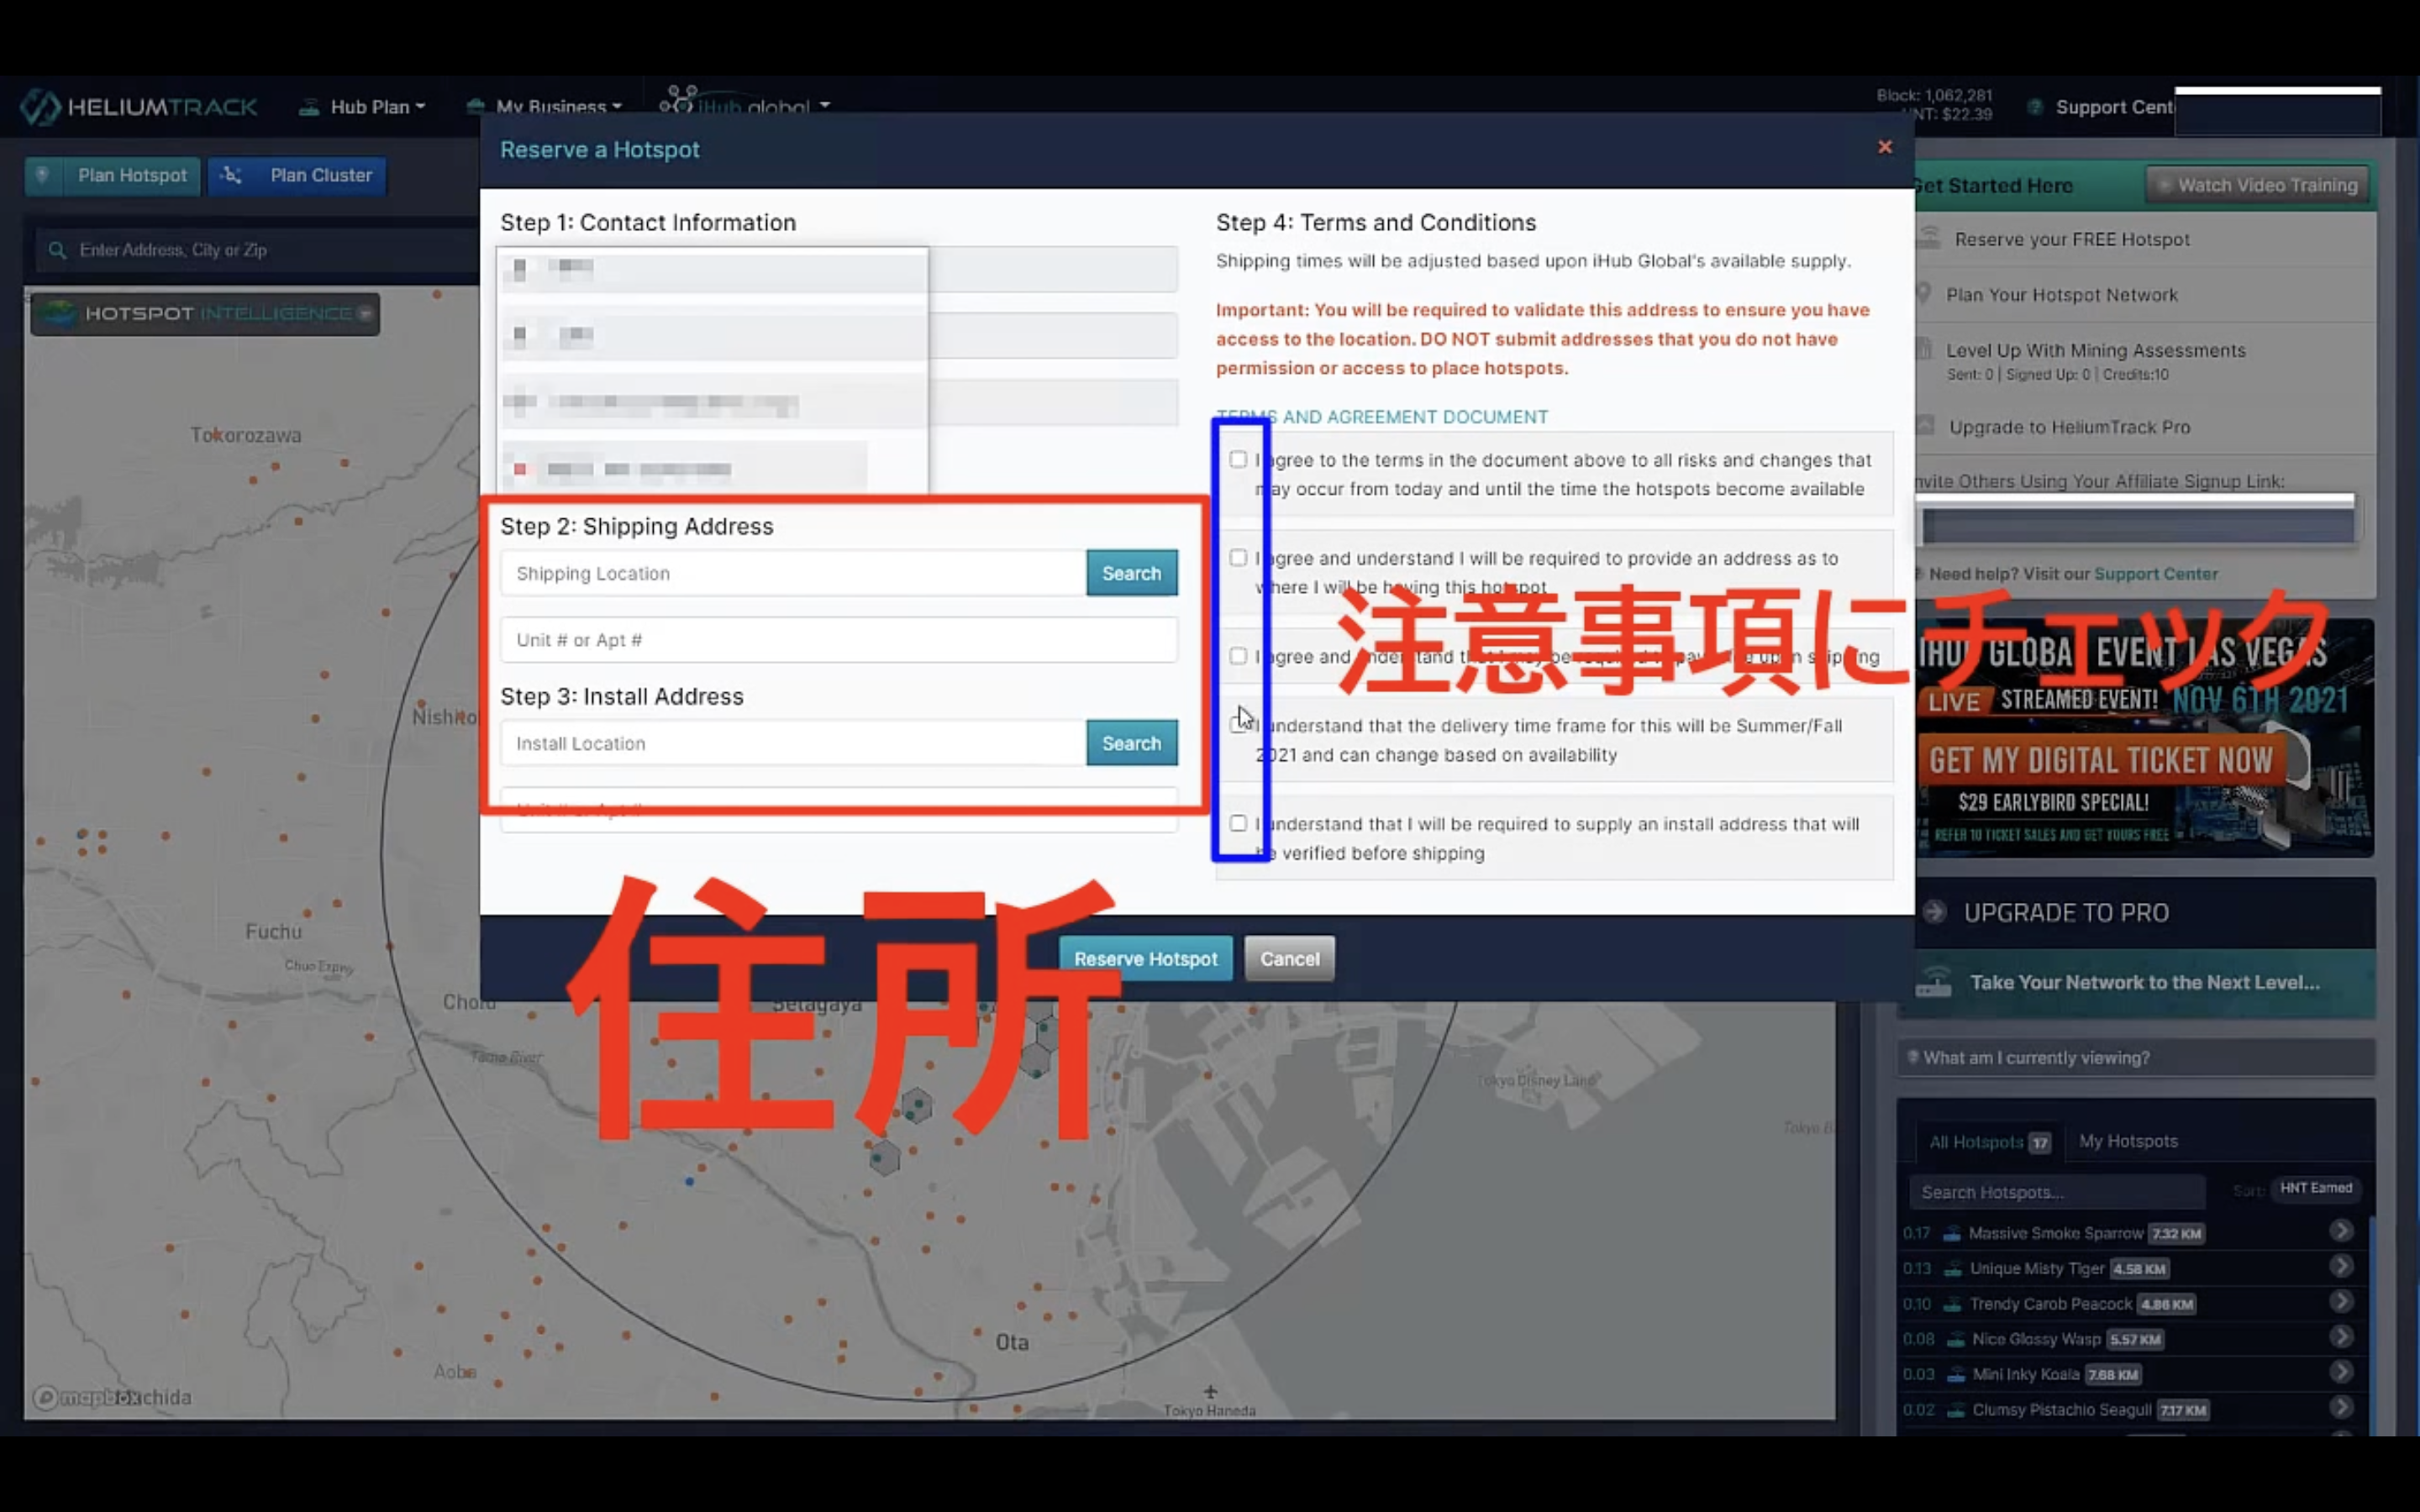The height and width of the screenshot is (1512, 2420).
Task: Click the Reserve your FREE Hotspot icon
Action: pyautogui.click(x=1929, y=238)
